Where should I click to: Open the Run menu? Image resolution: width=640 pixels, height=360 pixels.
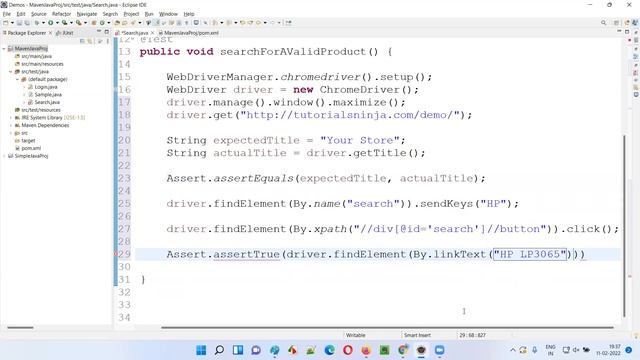point(149,14)
